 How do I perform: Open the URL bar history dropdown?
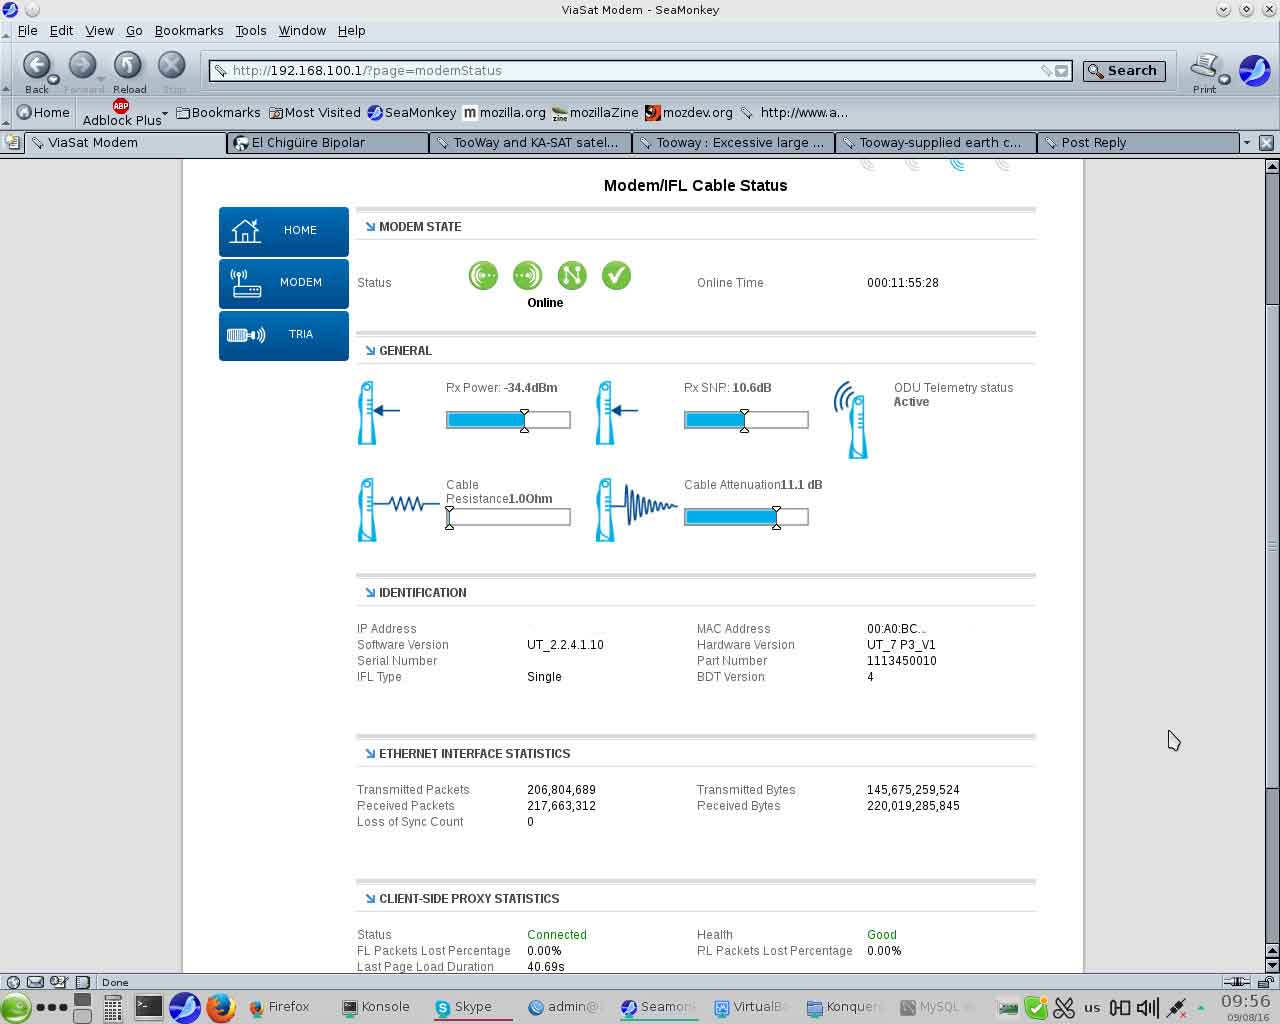(x=1062, y=70)
